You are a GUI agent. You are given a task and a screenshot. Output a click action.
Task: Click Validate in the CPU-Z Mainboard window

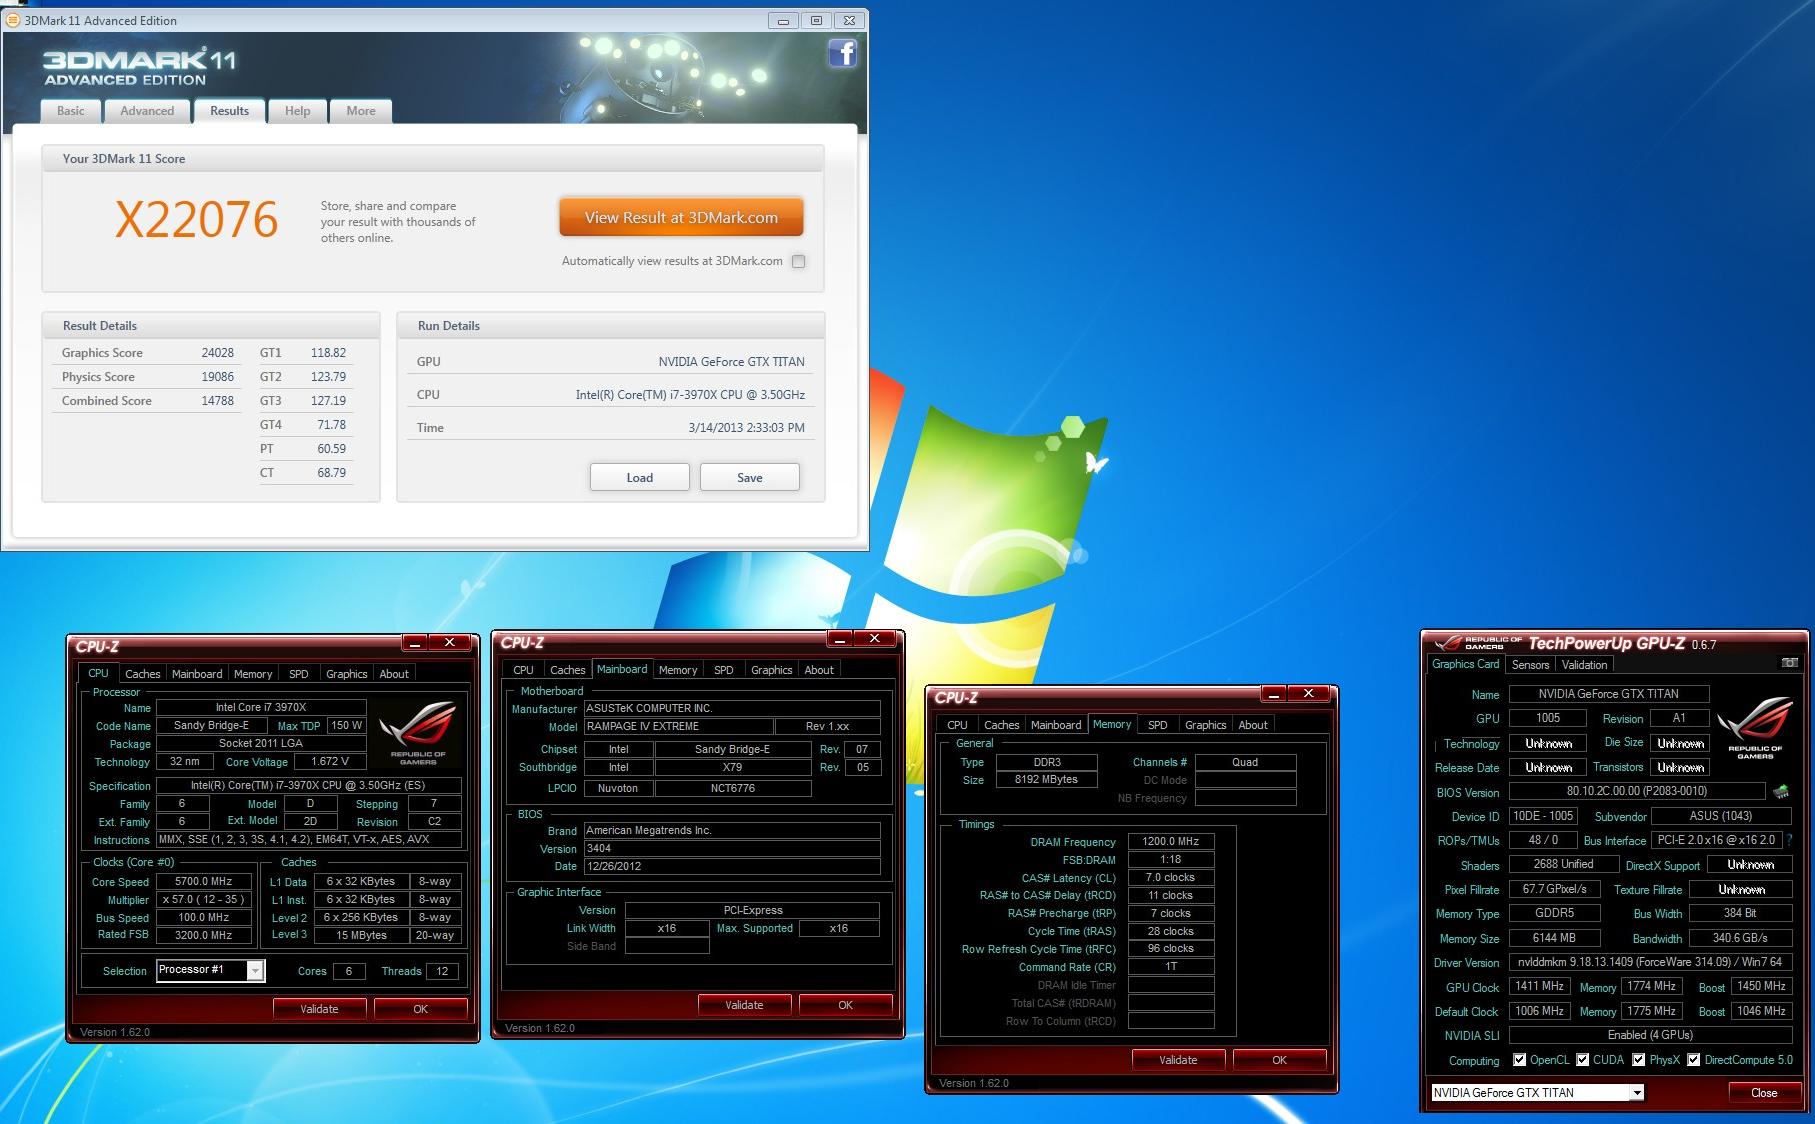(x=744, y=1005)
